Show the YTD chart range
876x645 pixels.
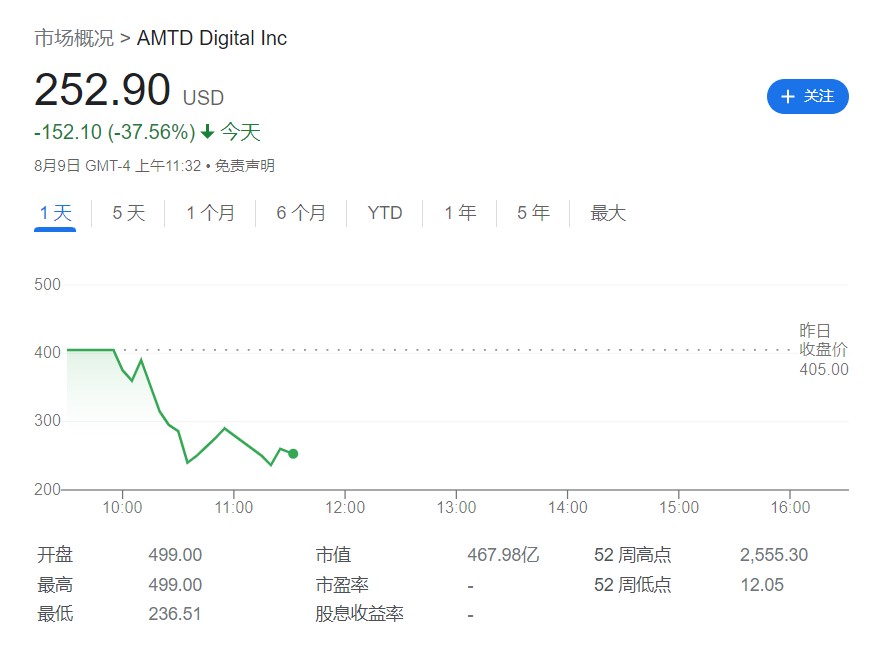click(385, 213)
